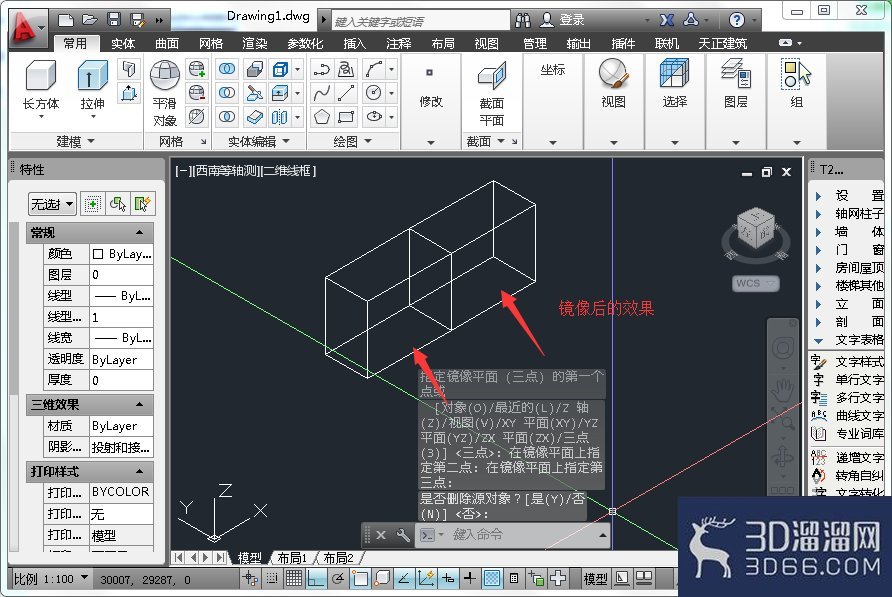Click the solid union icon in 实体编辑
The image size is (892, 597).
click(227, 69)
